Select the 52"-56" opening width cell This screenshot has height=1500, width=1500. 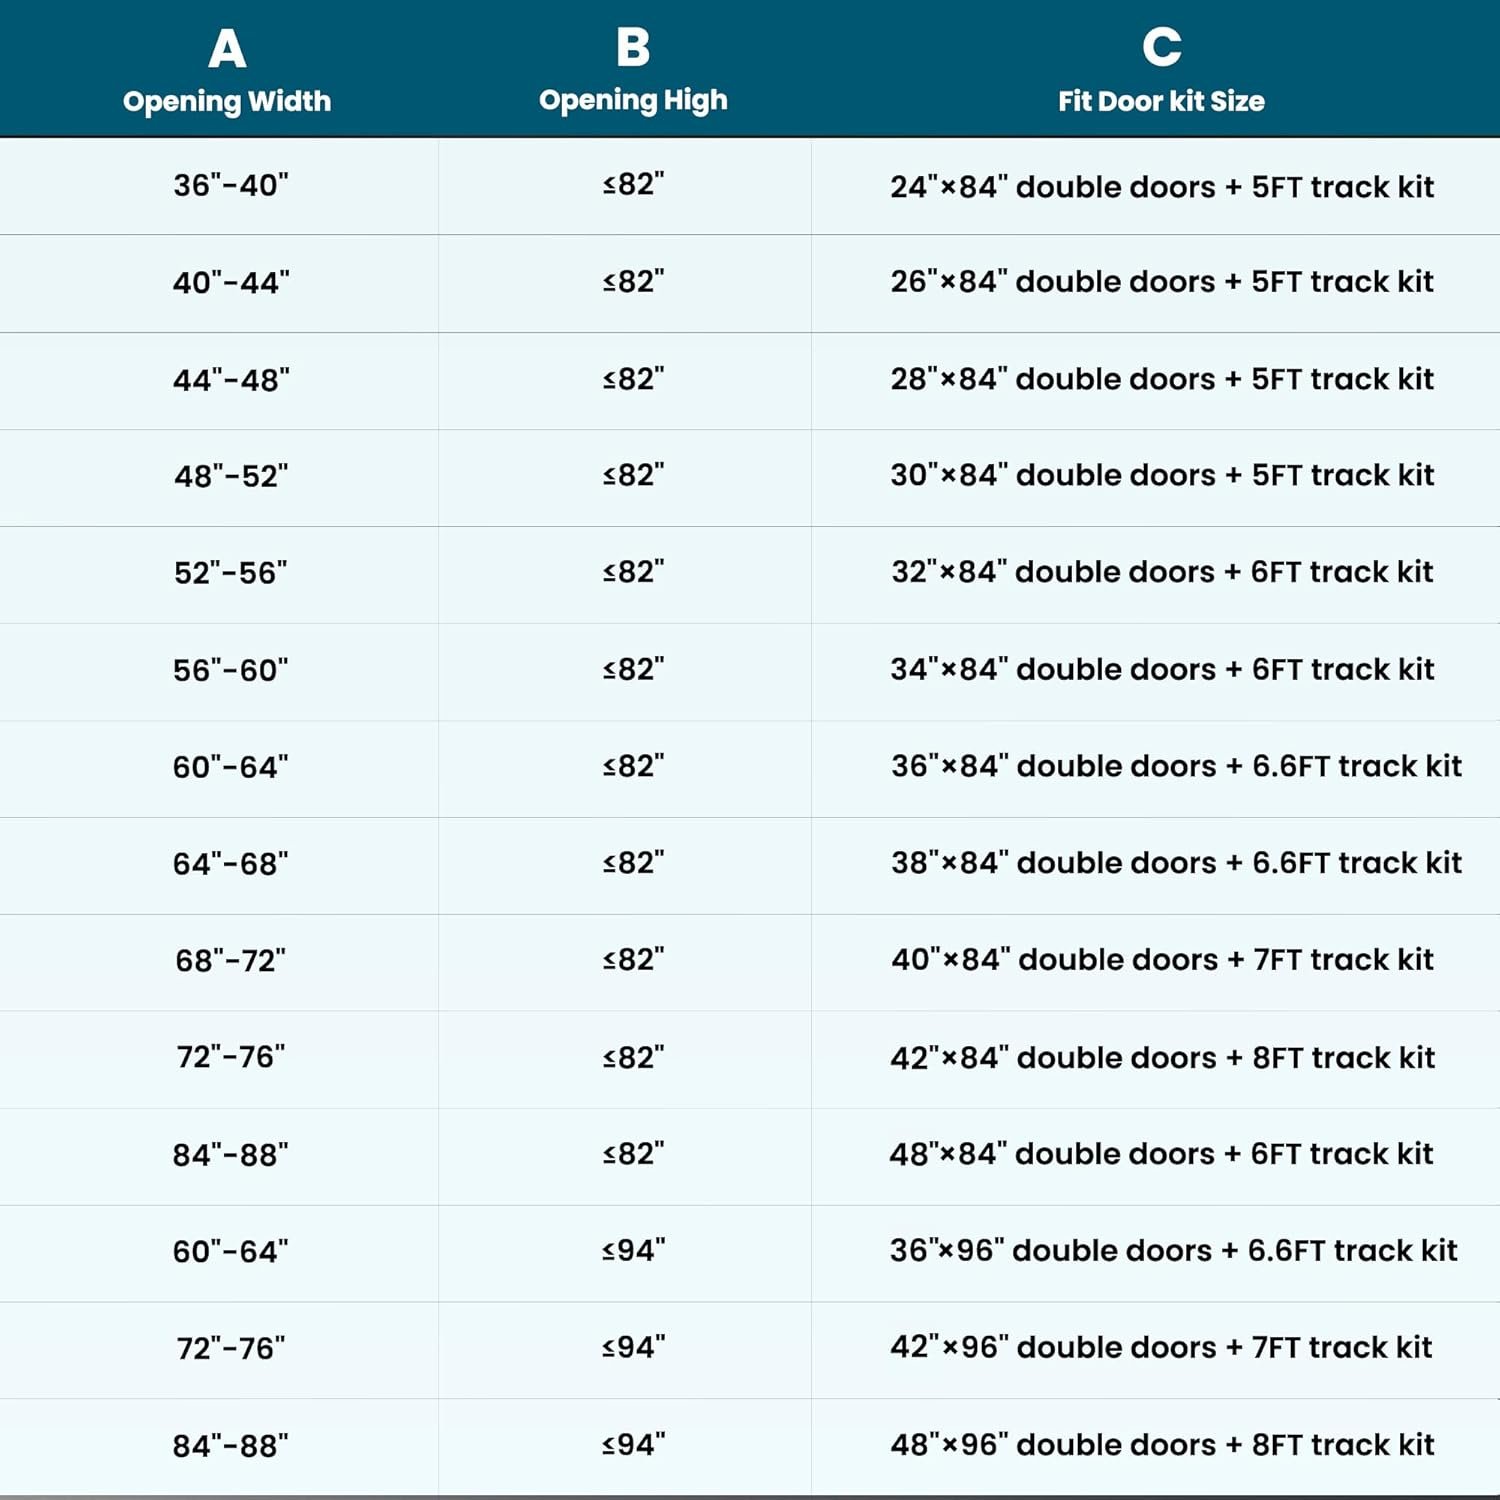point(230,573)
